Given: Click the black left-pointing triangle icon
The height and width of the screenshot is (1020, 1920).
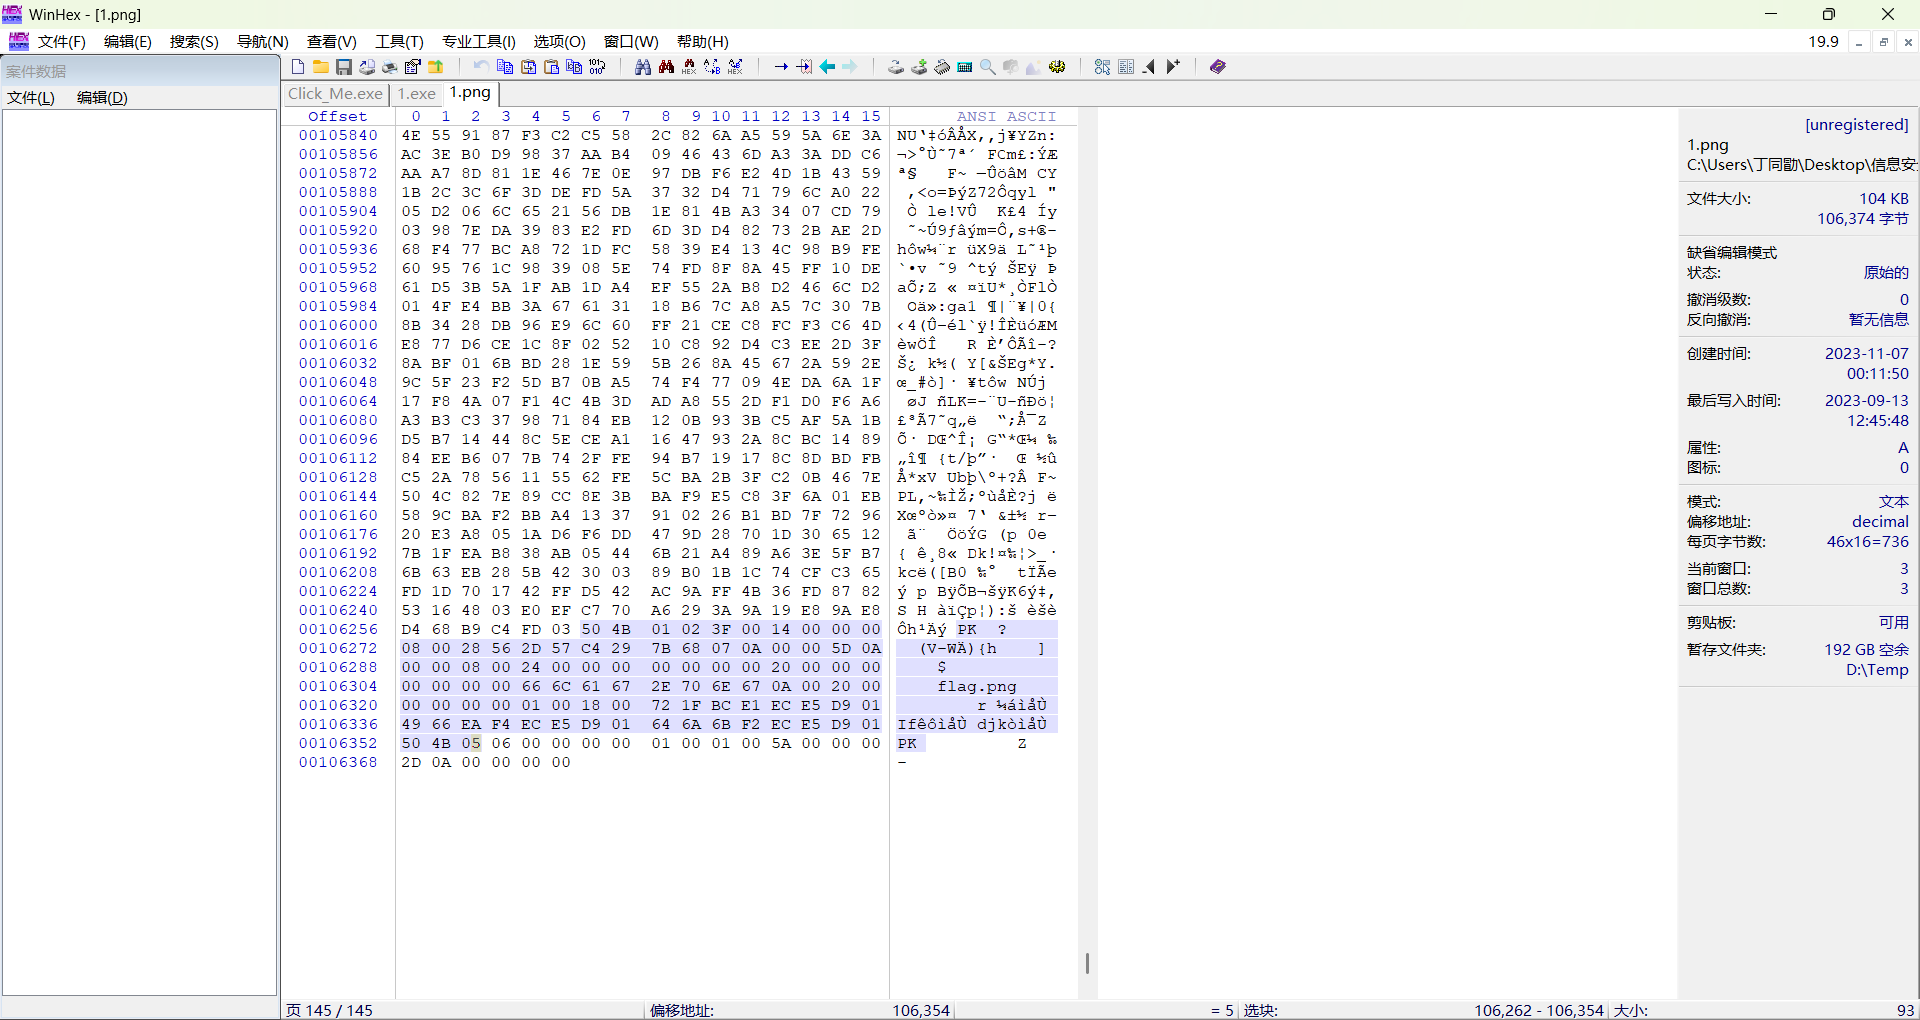Looking at the screenshot, I should [1149, 67].
